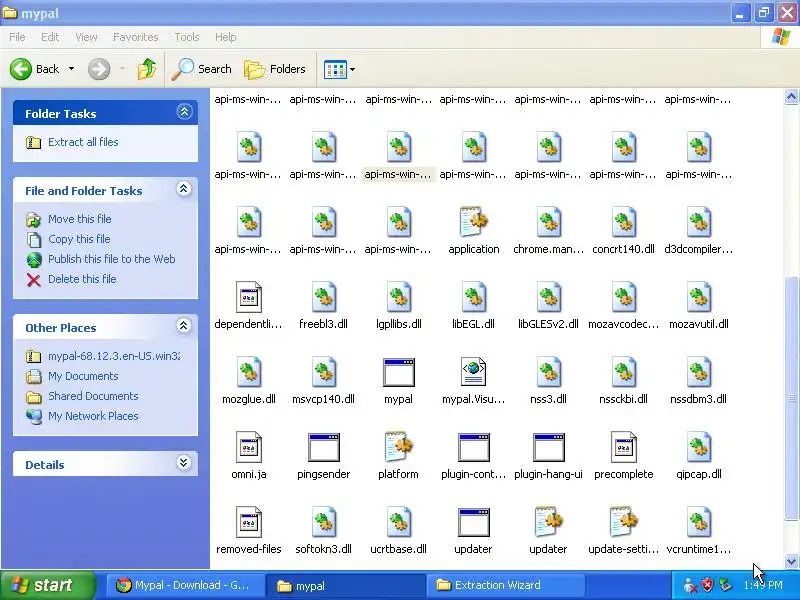Click the green Back arrow button
Image resolution: width=800 pixels, height=600 pixels.
coord(21,69)
